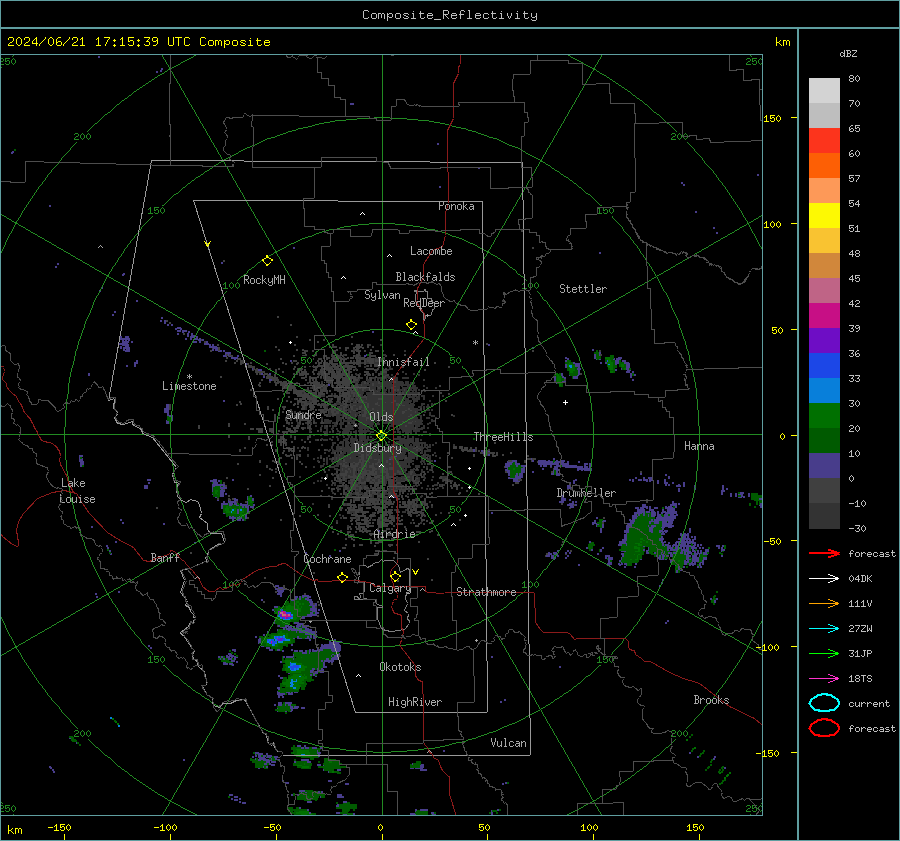Click the Limestone label
The height and width of the screenshot is (841, 900).
pos(189,386)
